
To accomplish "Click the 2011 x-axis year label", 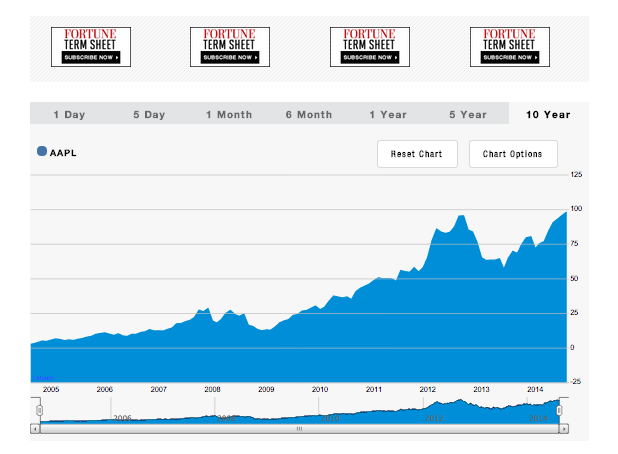I will [x=374, y=389].
